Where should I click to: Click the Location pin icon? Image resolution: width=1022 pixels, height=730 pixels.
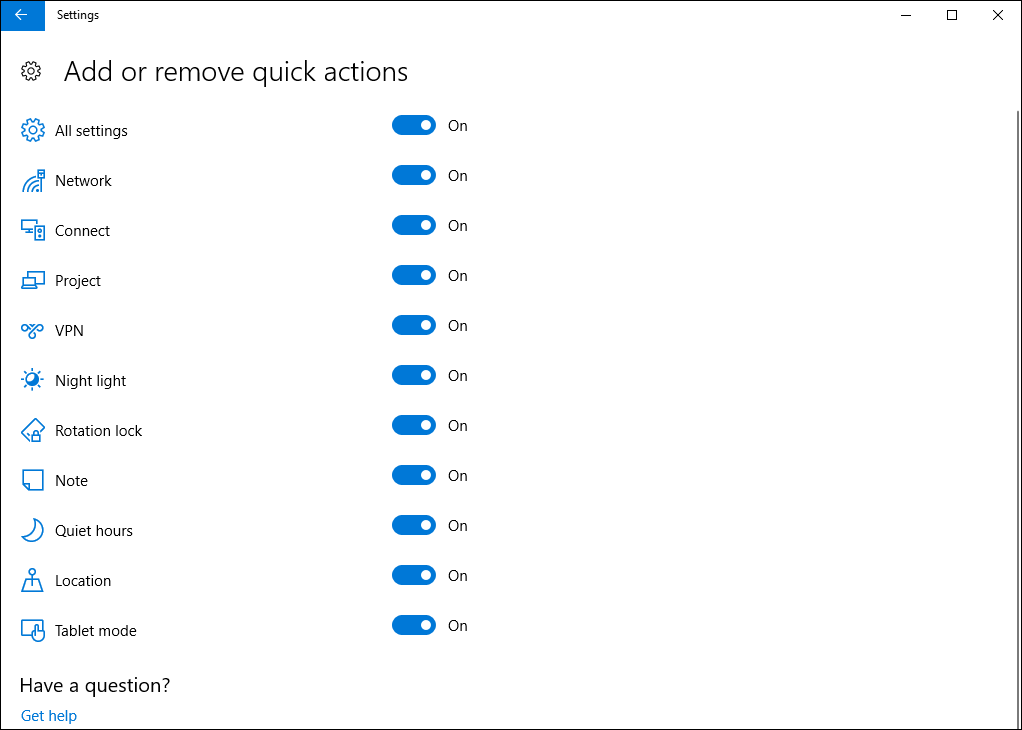pyautogui.click(x=32, y=580)
